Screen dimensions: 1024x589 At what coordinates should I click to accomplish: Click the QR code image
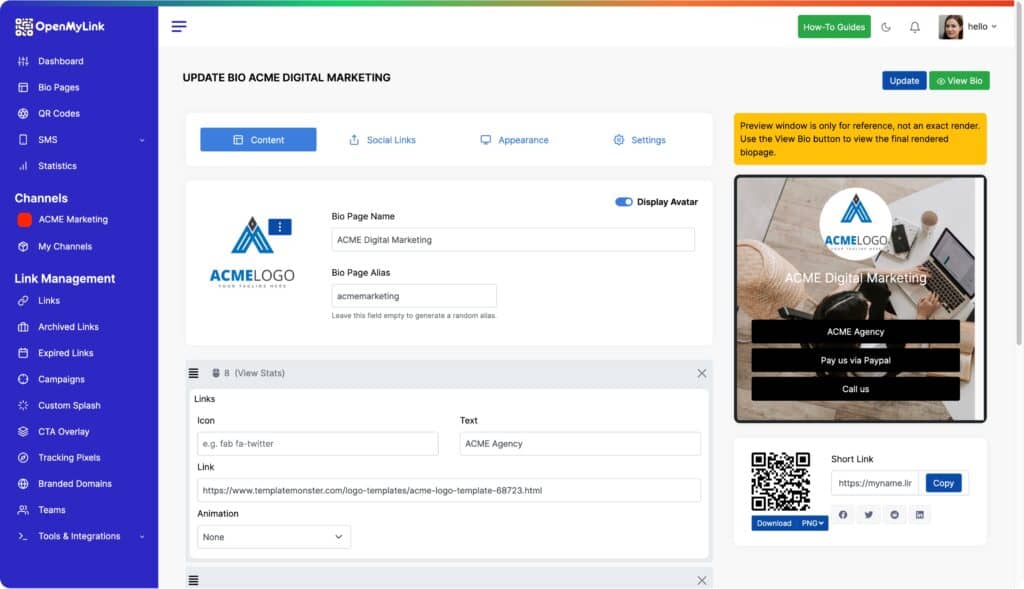[780, 482]
